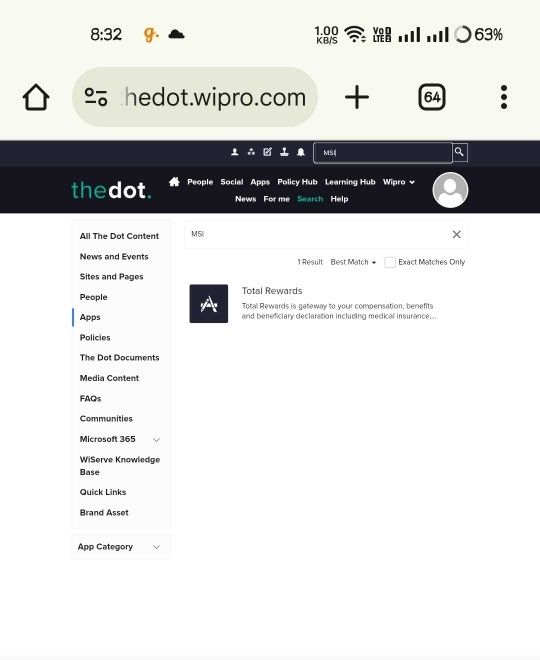
Task: Expand the App Category panel
Action: 121,547
